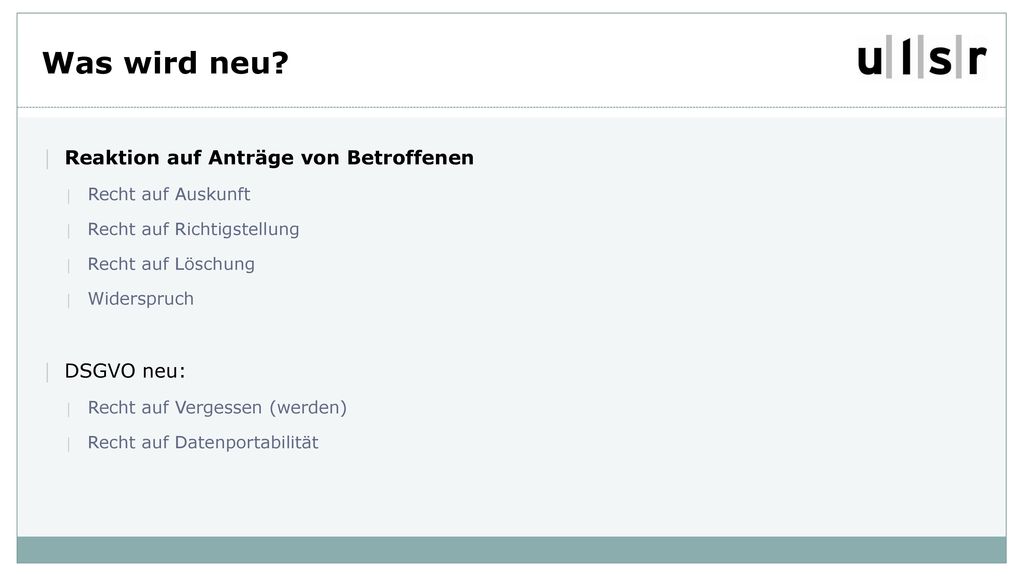Click the bullet marker before 'Recht auf Datenportabilität'
This screenshot has width=1024, height=576.
coord(69,444)
